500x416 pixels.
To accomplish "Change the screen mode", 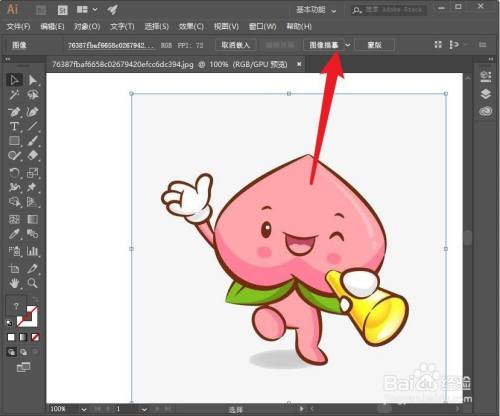I will point(23,367).
